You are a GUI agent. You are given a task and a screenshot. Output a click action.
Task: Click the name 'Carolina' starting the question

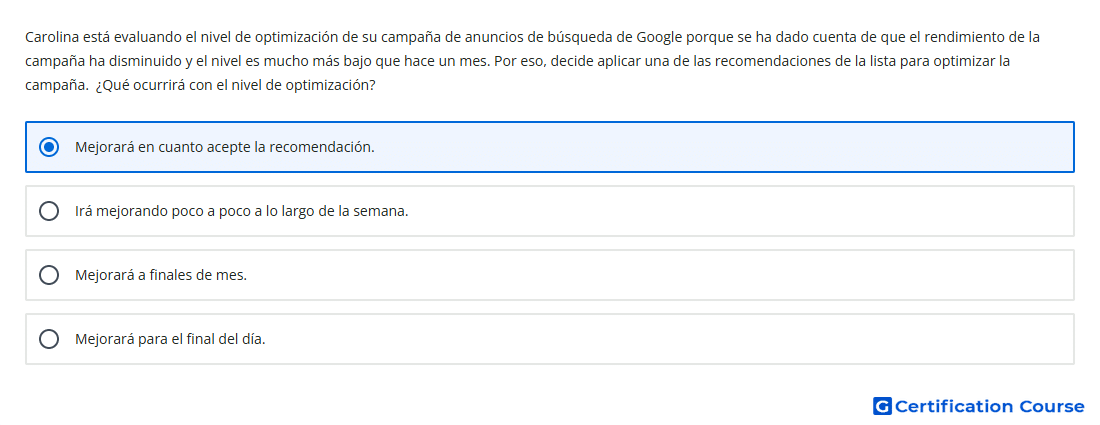49,36
